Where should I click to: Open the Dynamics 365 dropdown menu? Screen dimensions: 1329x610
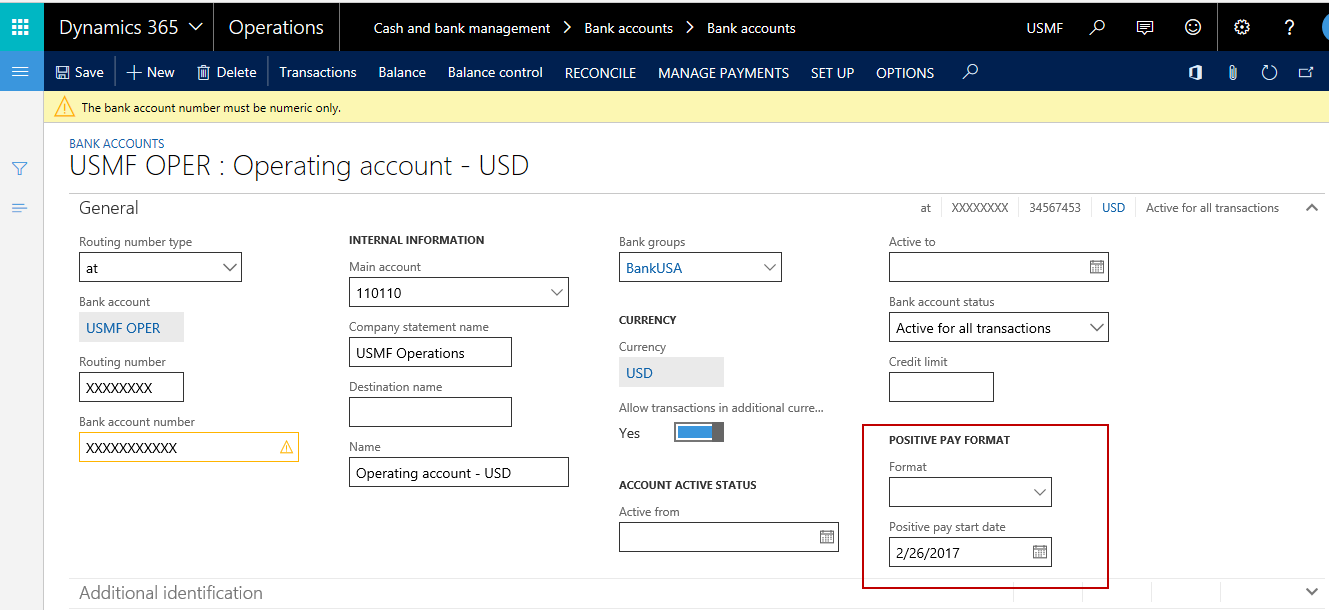point(130,28)
